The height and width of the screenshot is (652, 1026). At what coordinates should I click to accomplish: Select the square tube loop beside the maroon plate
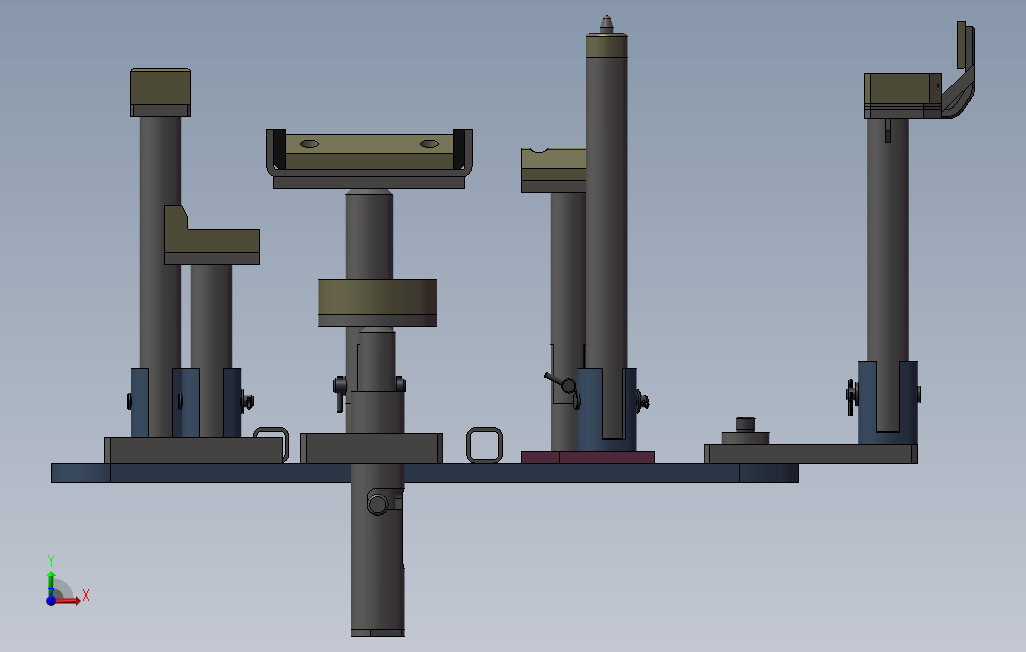tap(484, 445)
